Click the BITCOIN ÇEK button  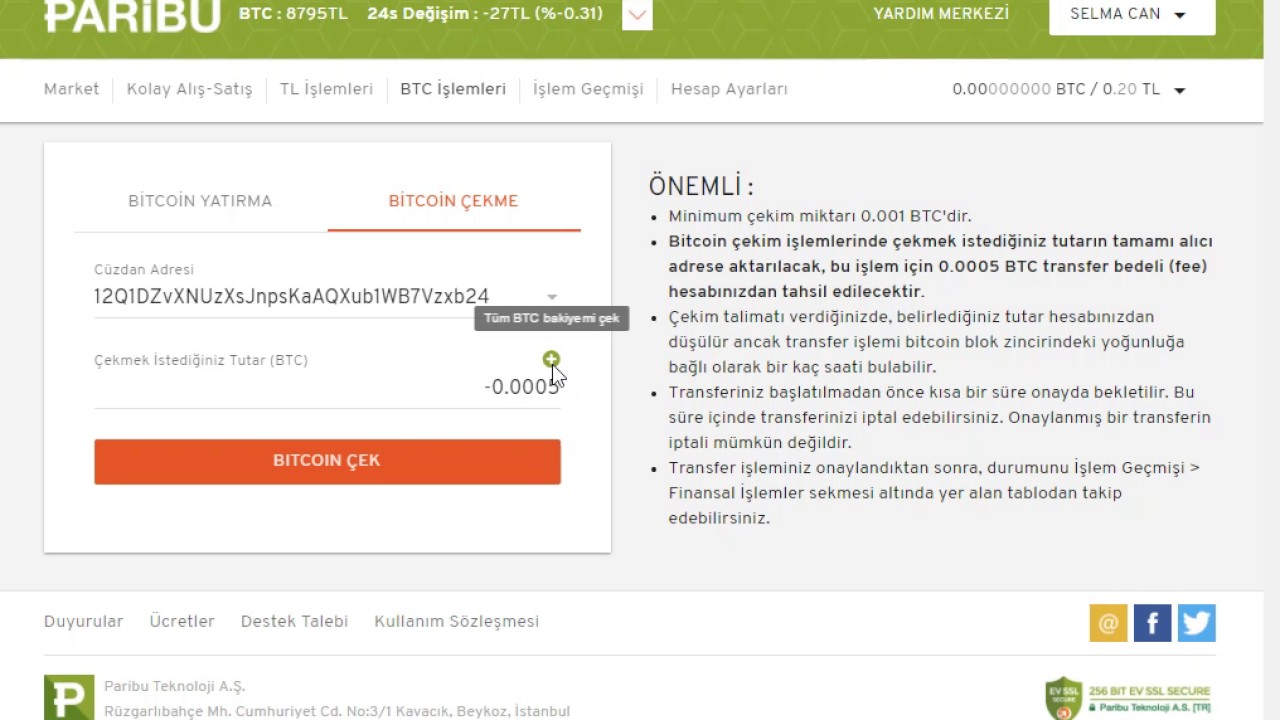(x=327, y=461)
